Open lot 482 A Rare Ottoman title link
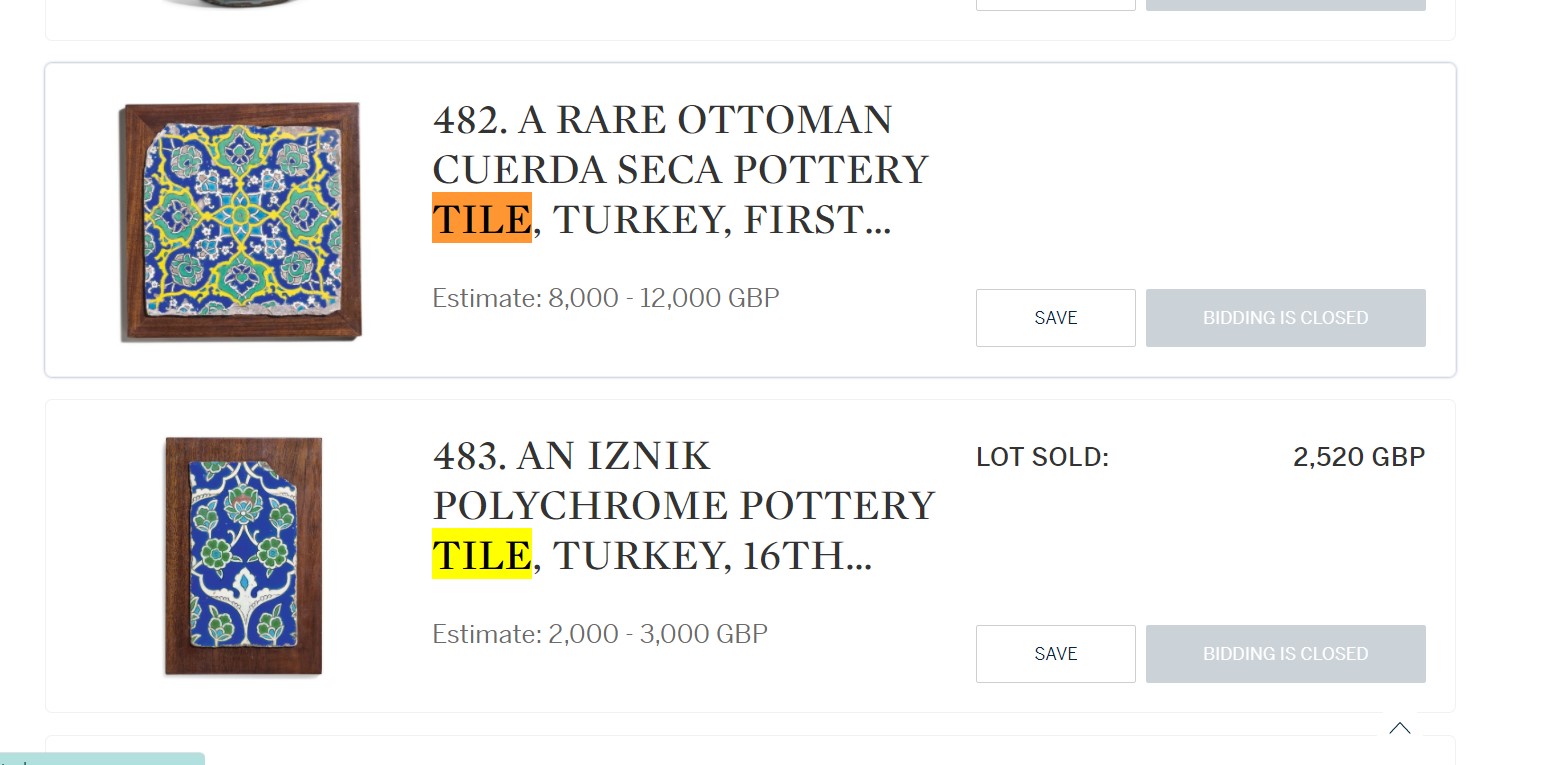Screen dimensions: 1548x765 pos(680,170)
